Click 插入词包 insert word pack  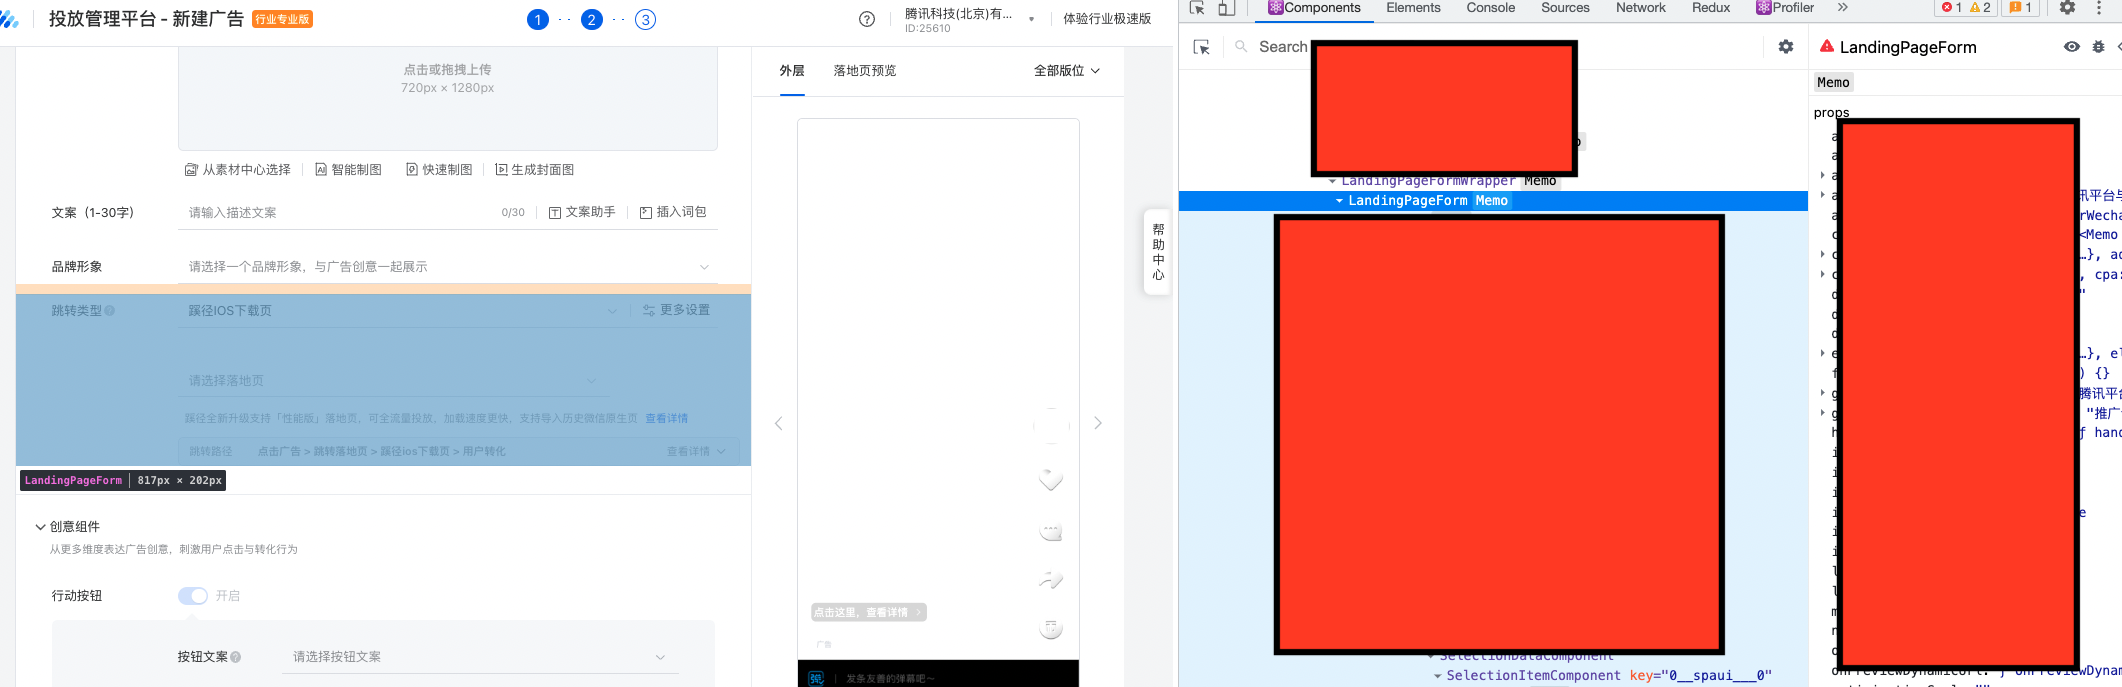pos(673,212)
